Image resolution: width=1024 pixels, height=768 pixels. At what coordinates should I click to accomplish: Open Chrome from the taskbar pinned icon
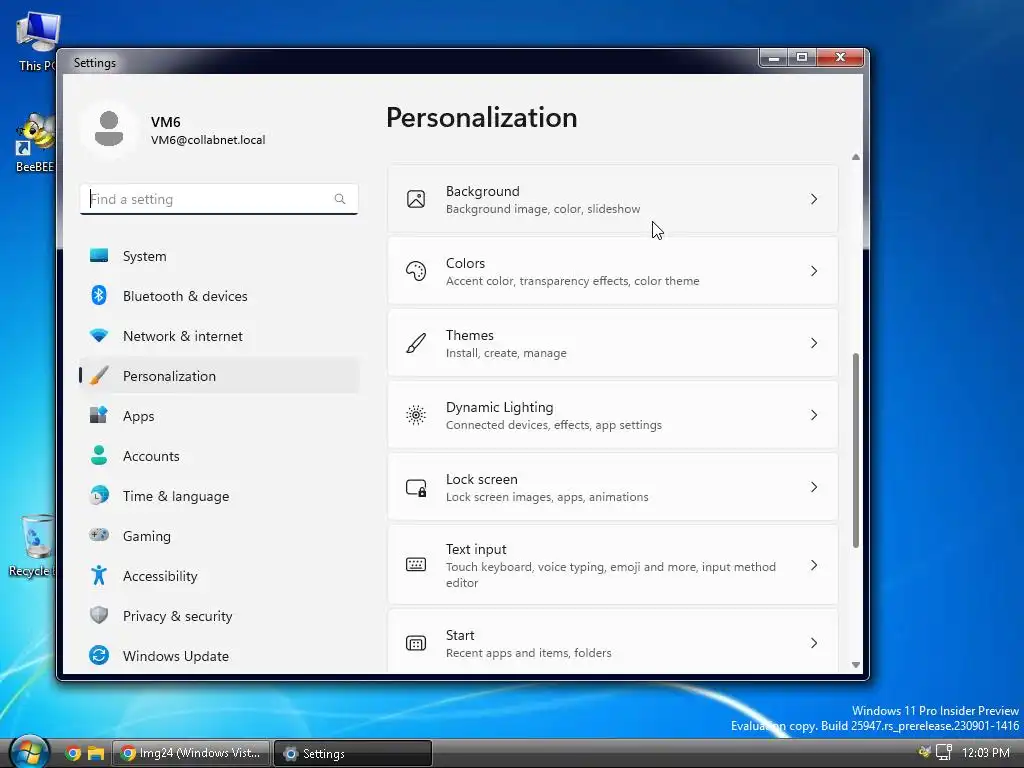coord(72,753)
